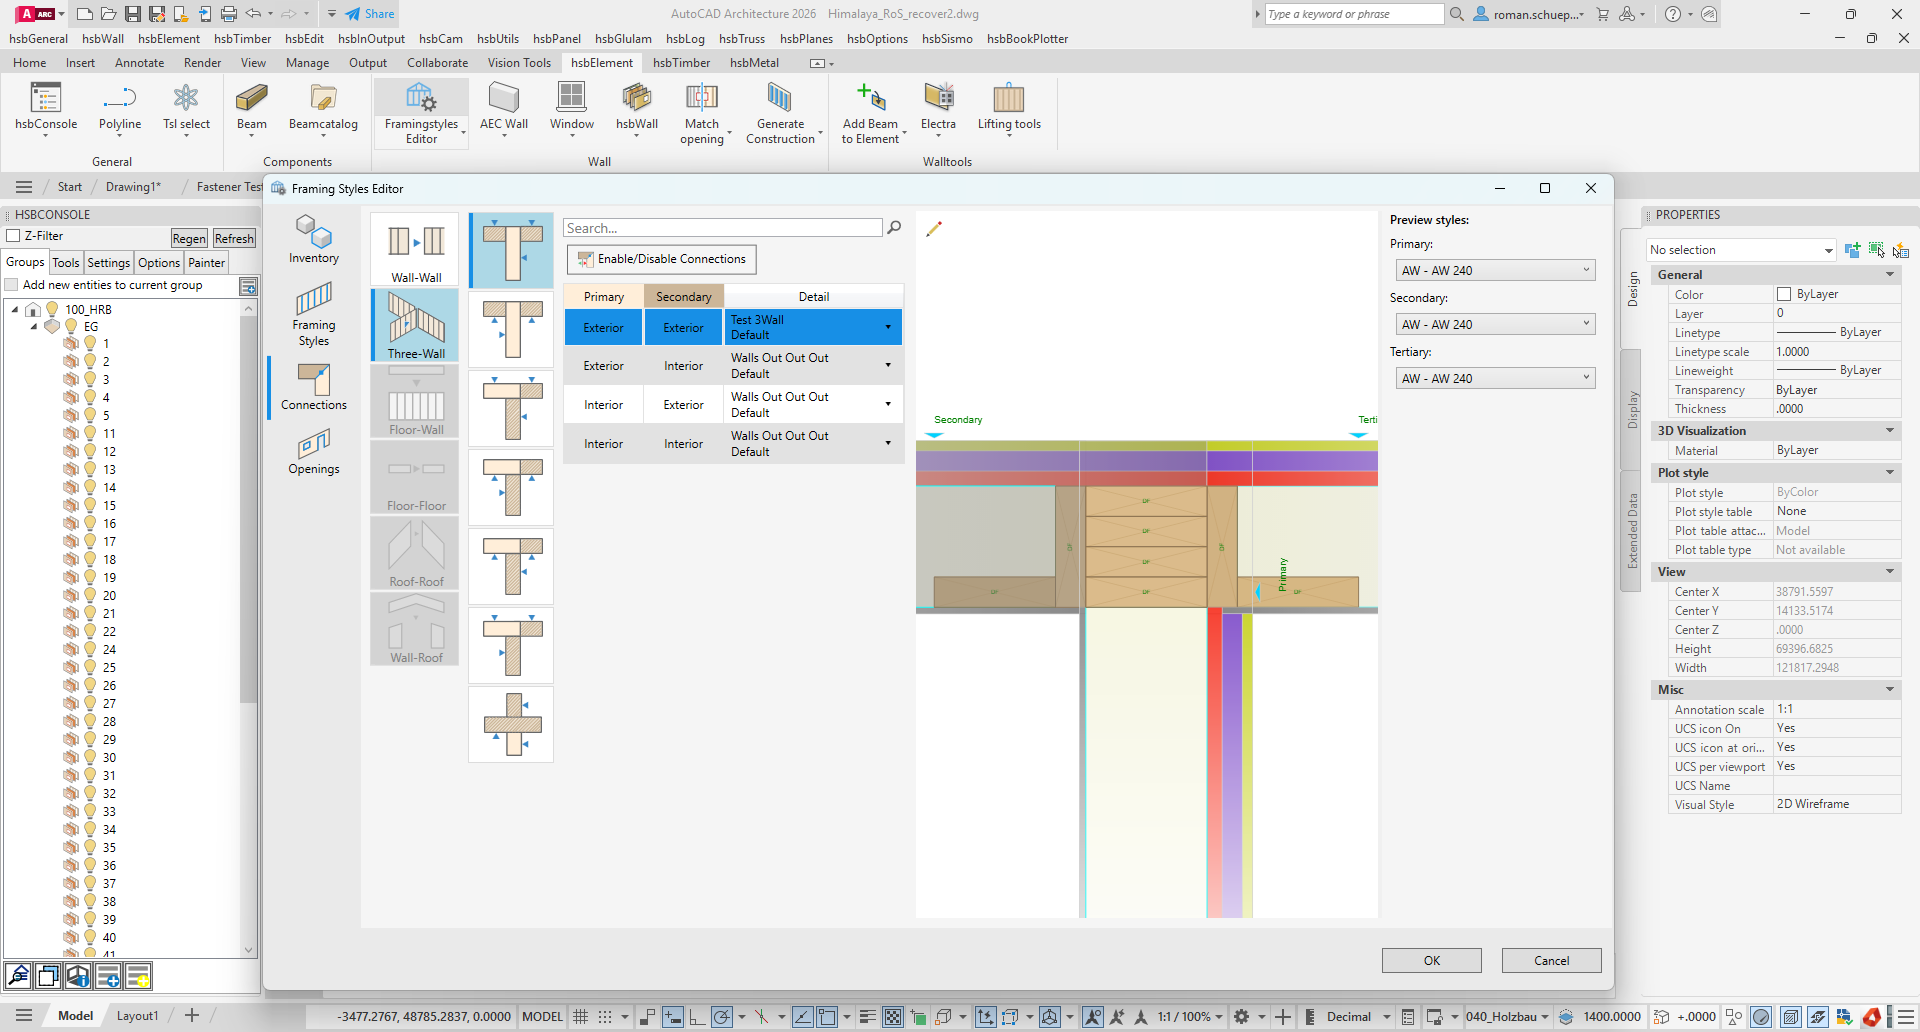
Task: Enable the Z-Filter checkbox
Action: click(x=14, y=236)
